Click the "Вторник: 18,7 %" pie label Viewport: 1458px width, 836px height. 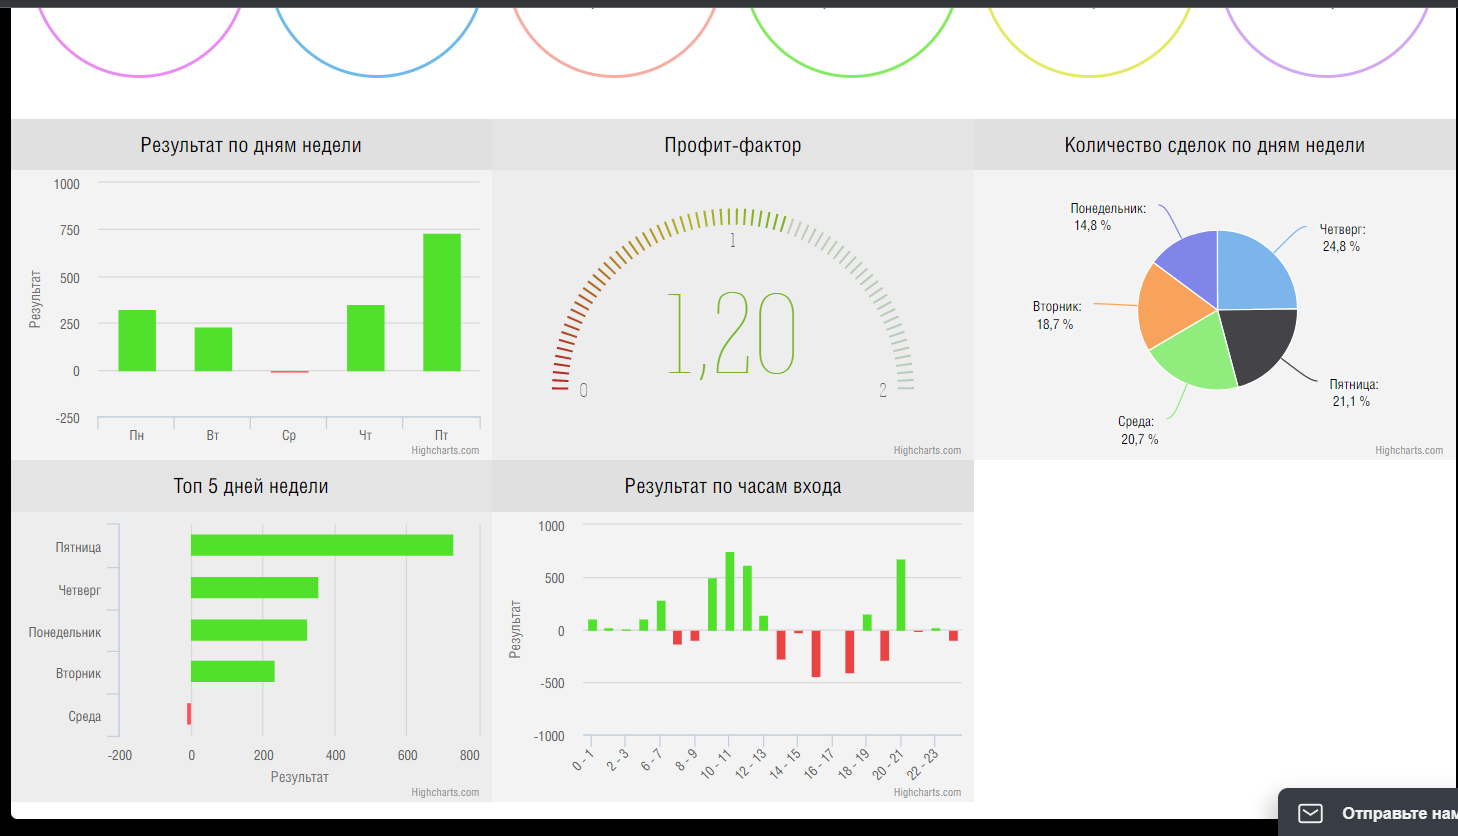(x=1057, y=315)
